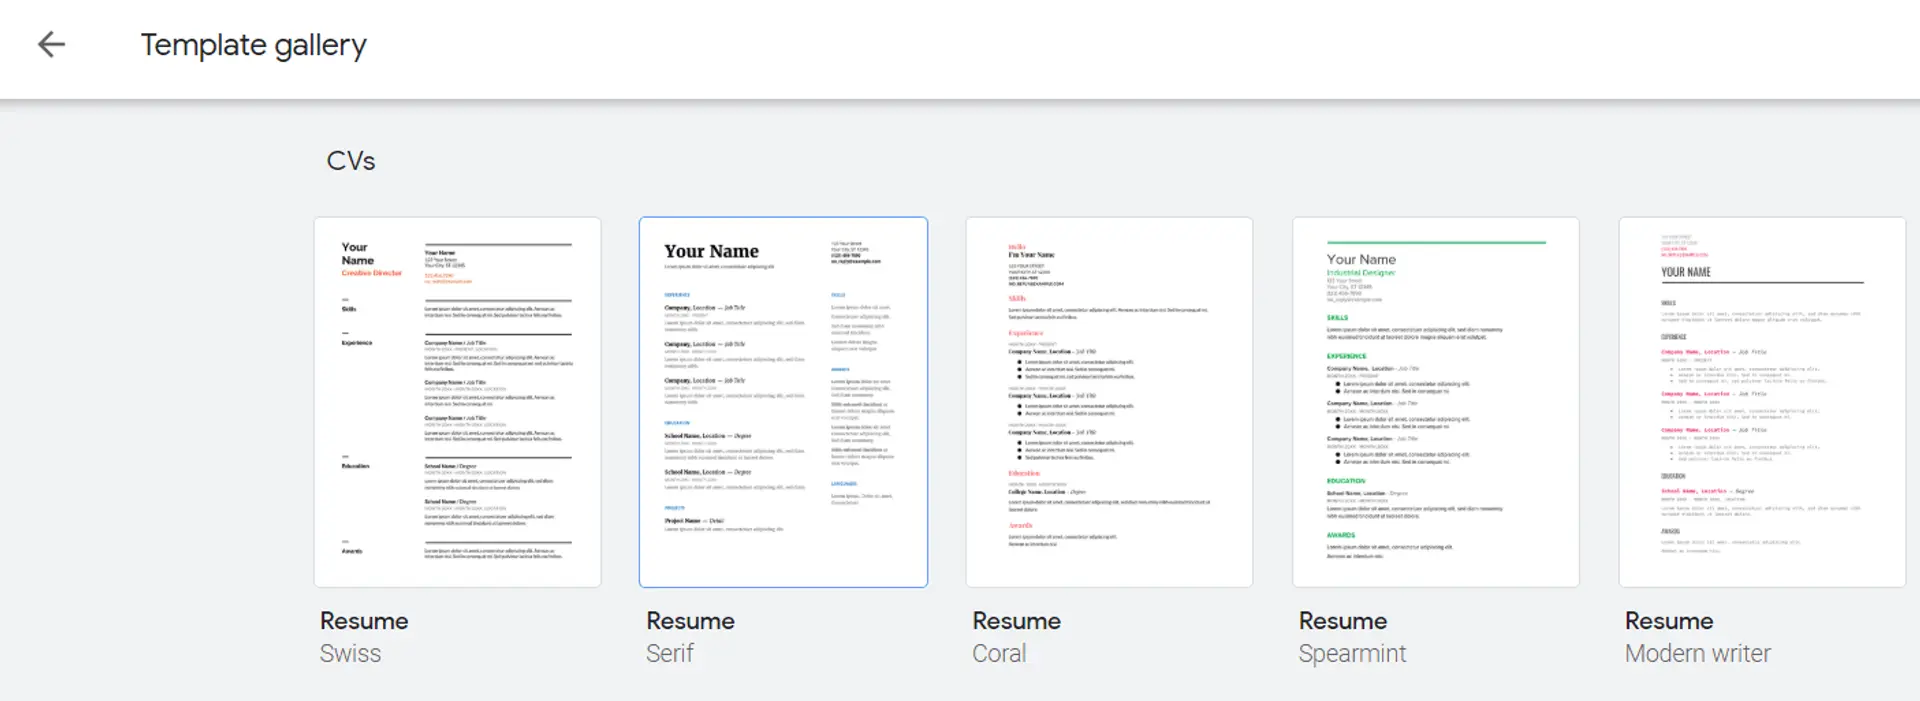Screen dimensions: 1920x701
Task: Click the Resume title above Coral
Action: pos(1016,621)
